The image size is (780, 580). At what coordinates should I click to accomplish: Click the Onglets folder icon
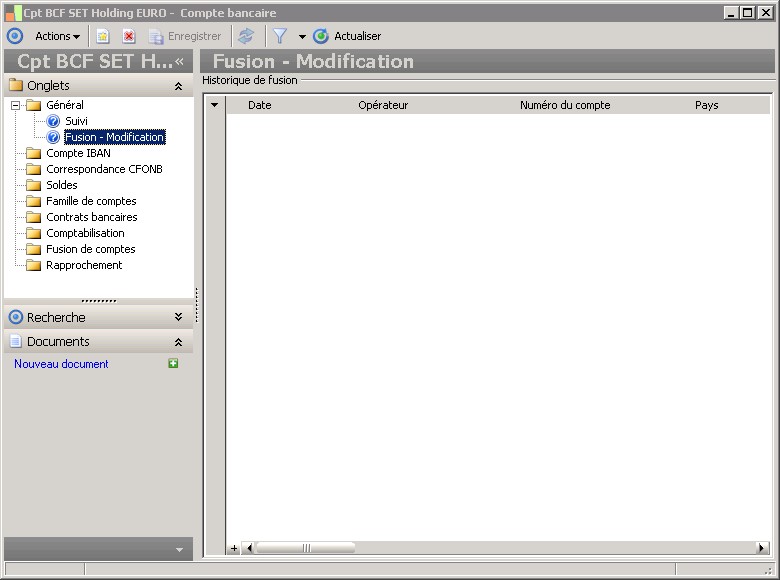click(16, 85)
